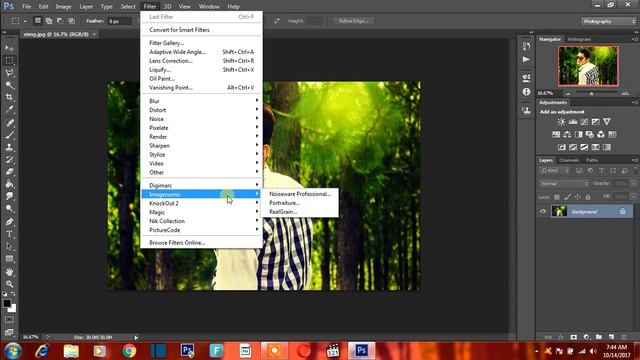Open Google Chrome from taskbar
Screen dimensions: 640x360
[x=129, y=351]
